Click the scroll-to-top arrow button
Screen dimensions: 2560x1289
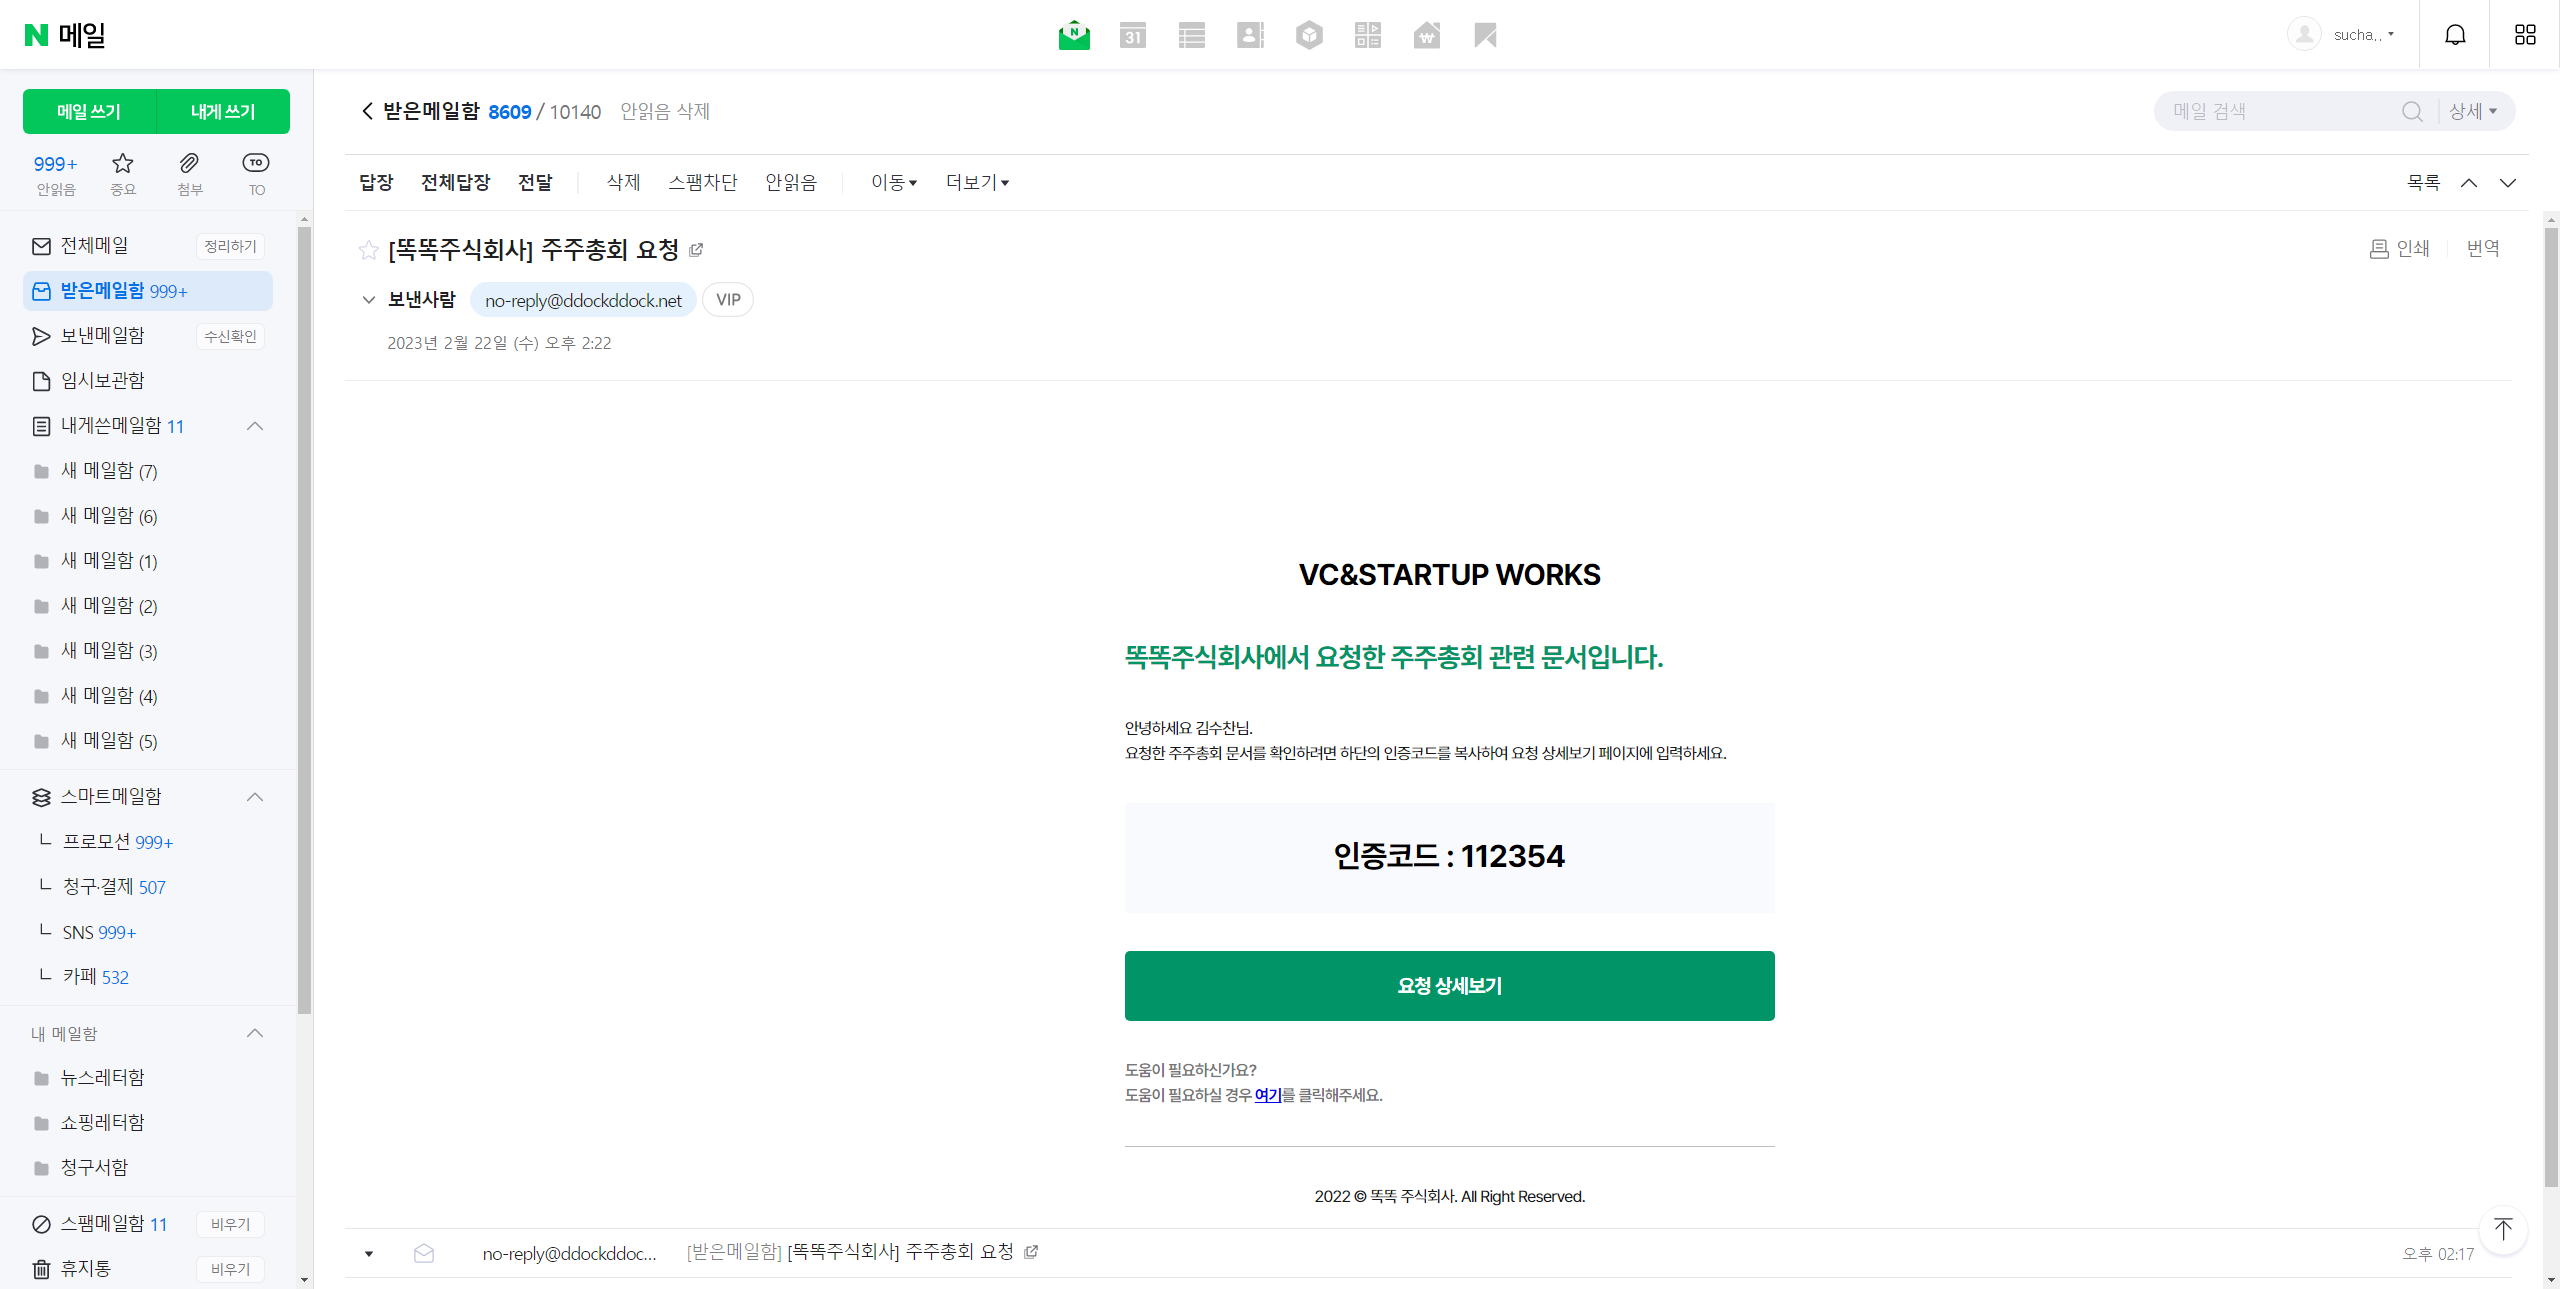(2503, 1229)
